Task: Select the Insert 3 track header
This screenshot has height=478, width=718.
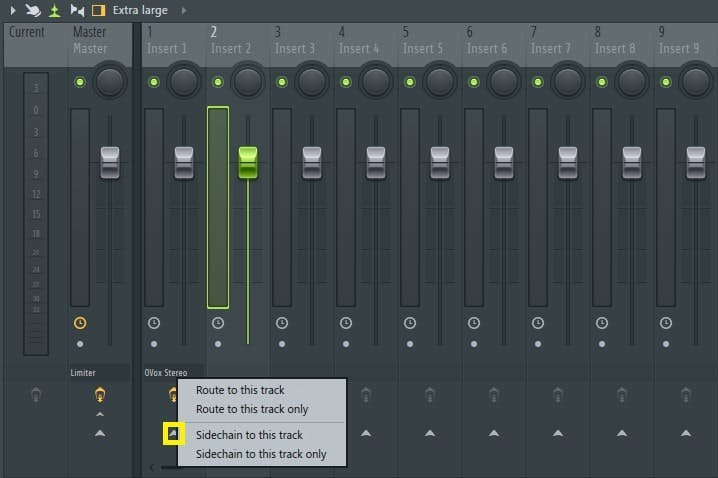Action: tap(301, 45)
